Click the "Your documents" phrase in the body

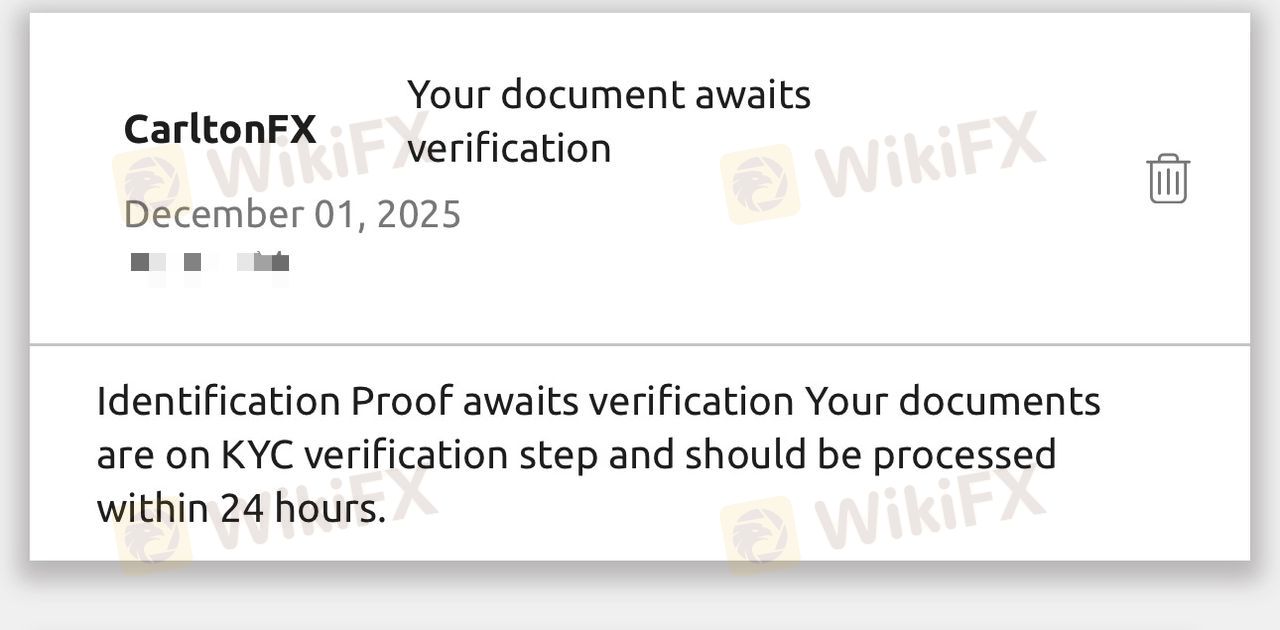pos(952,401)
